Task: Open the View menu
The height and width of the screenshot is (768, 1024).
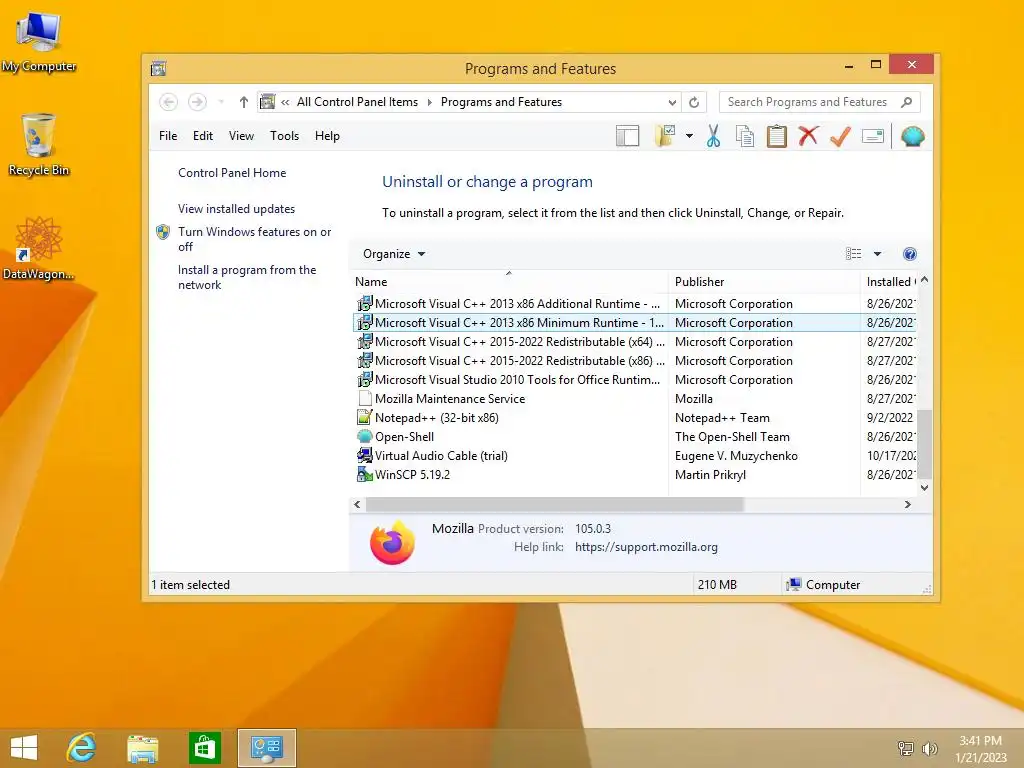Action: (241, 136)
